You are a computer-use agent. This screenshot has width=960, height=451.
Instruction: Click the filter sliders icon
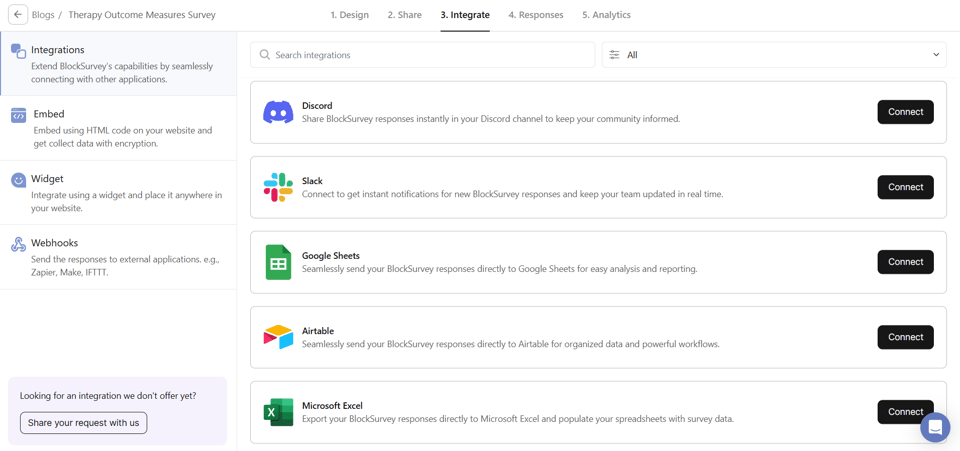tap(614, 54)
